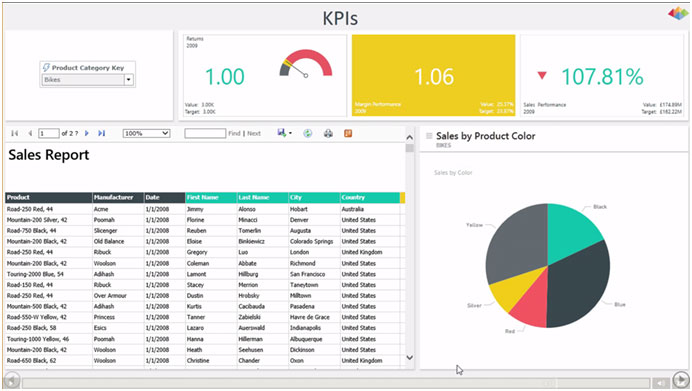This screenshot has width=692, height=391.
Task: Print the Sales Report
Action: 328,133
